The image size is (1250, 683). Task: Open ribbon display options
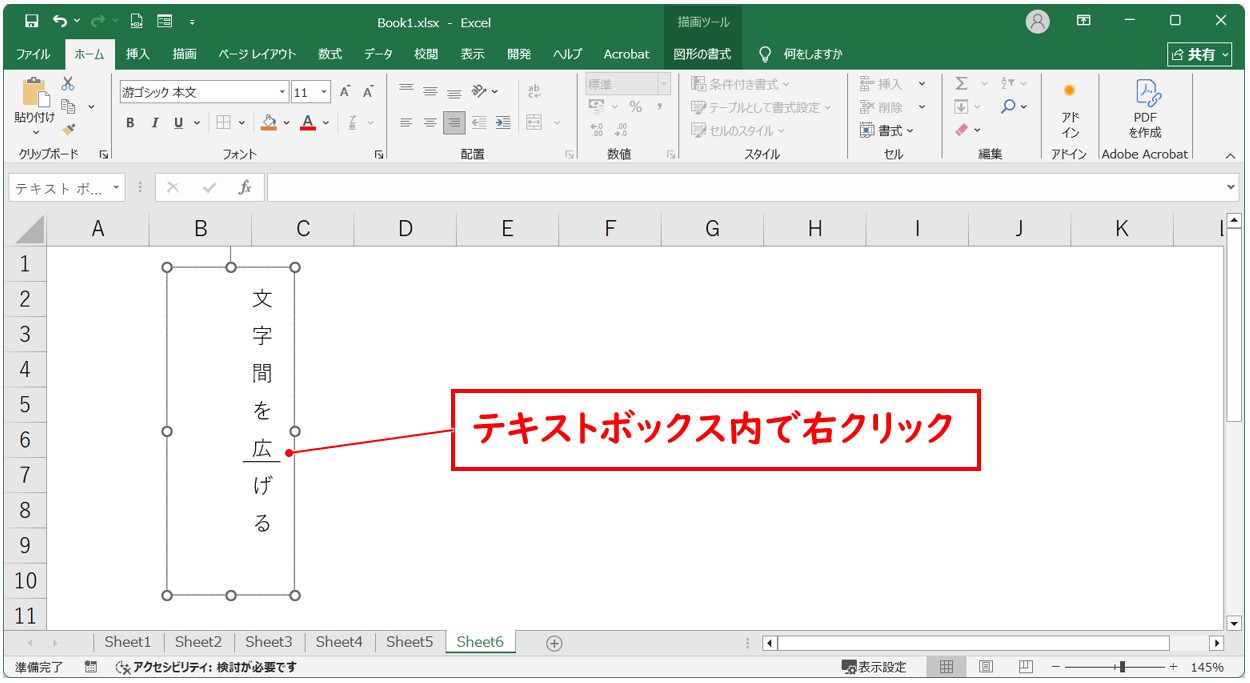click(x=1084, y=21)
